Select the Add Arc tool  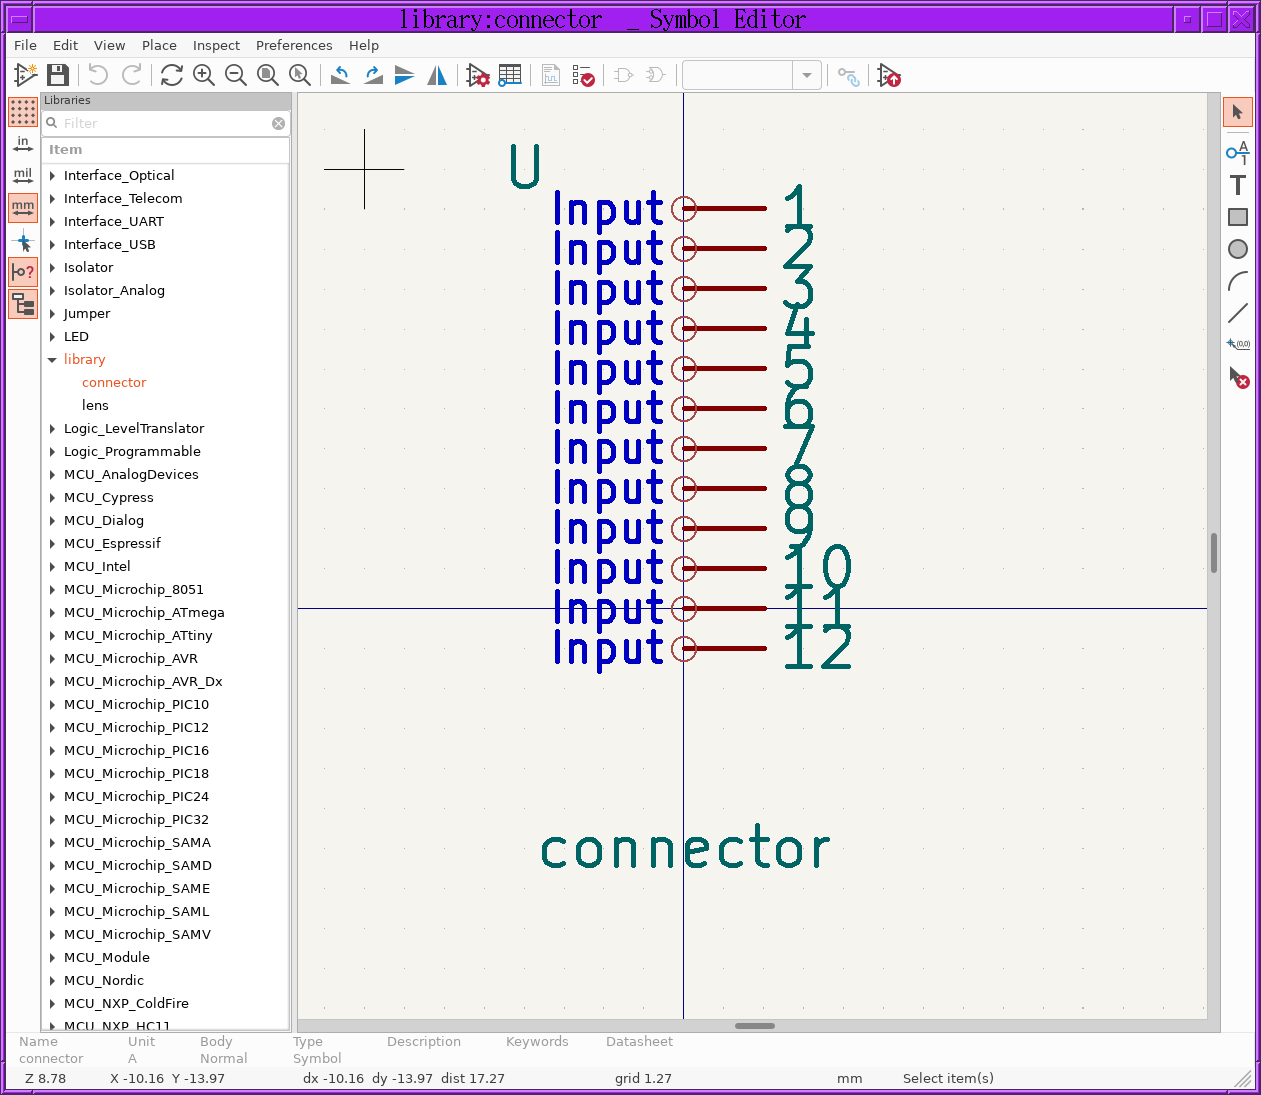coord(1238,281)
